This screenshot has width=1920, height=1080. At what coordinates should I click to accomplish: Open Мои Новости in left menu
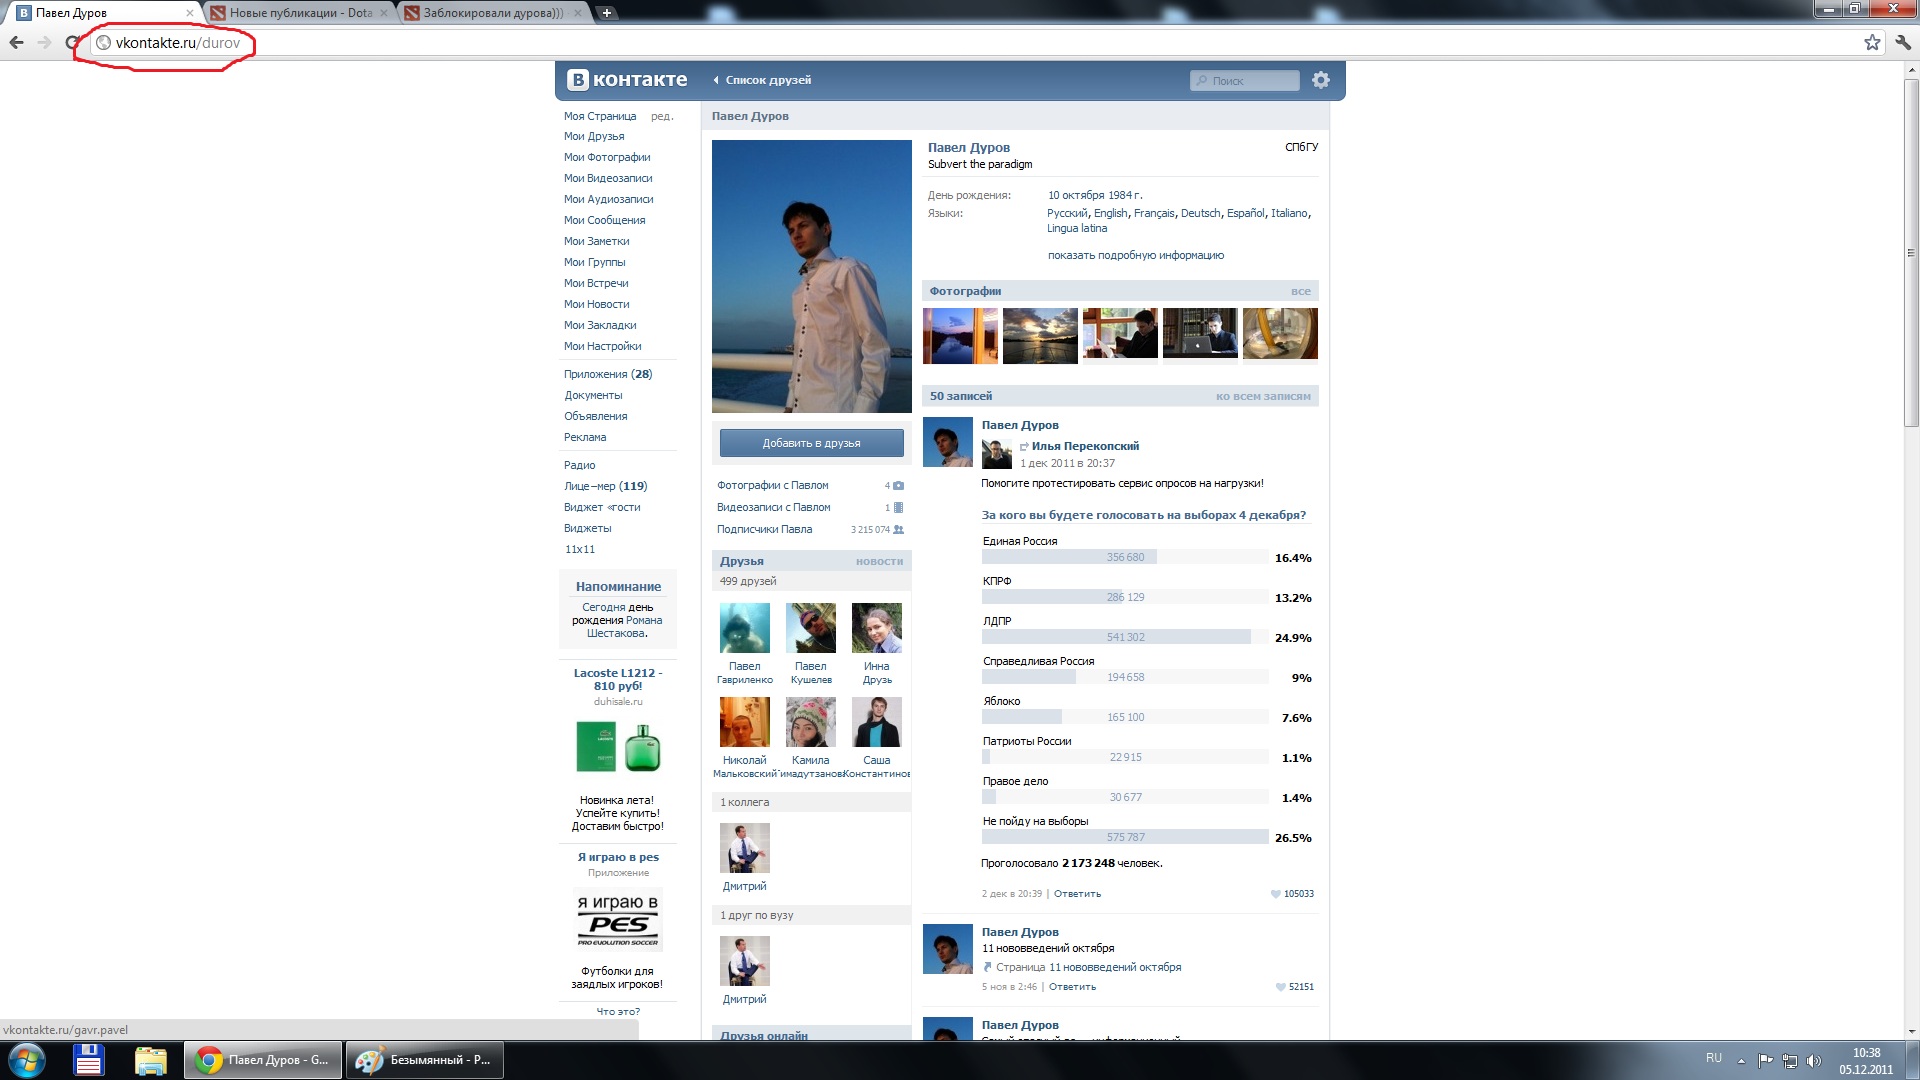click(x=597, y=305)
